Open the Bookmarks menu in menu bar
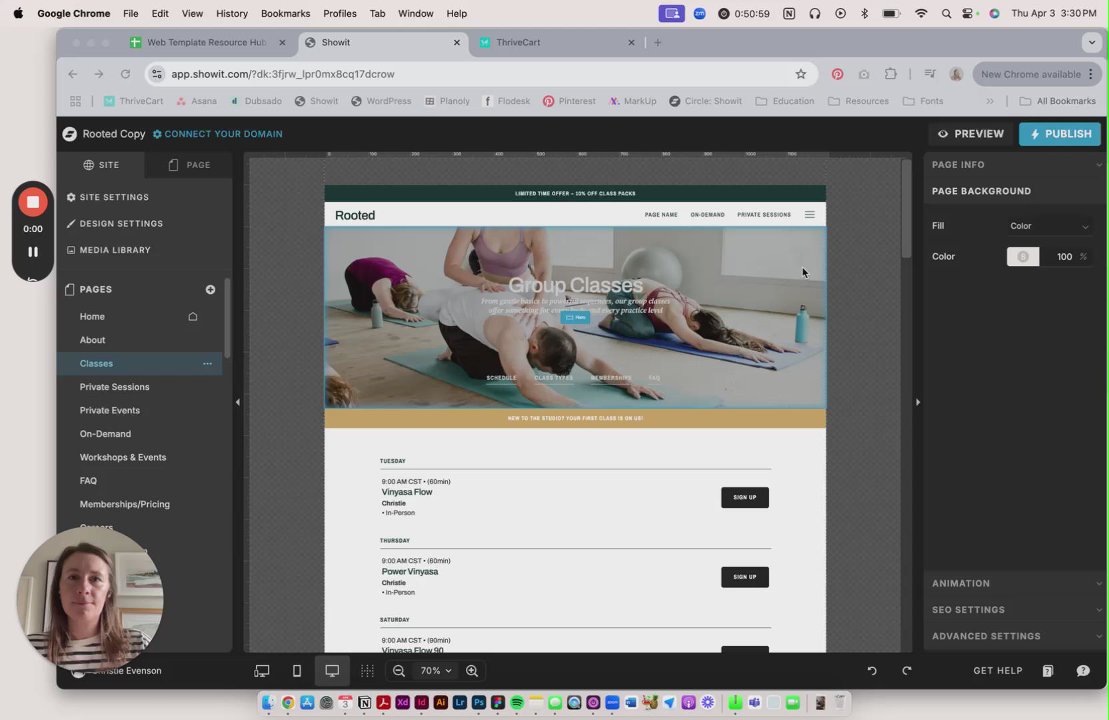Viewport: 1109px width, 720px height. pyautogui.click(x=285, y=13)
